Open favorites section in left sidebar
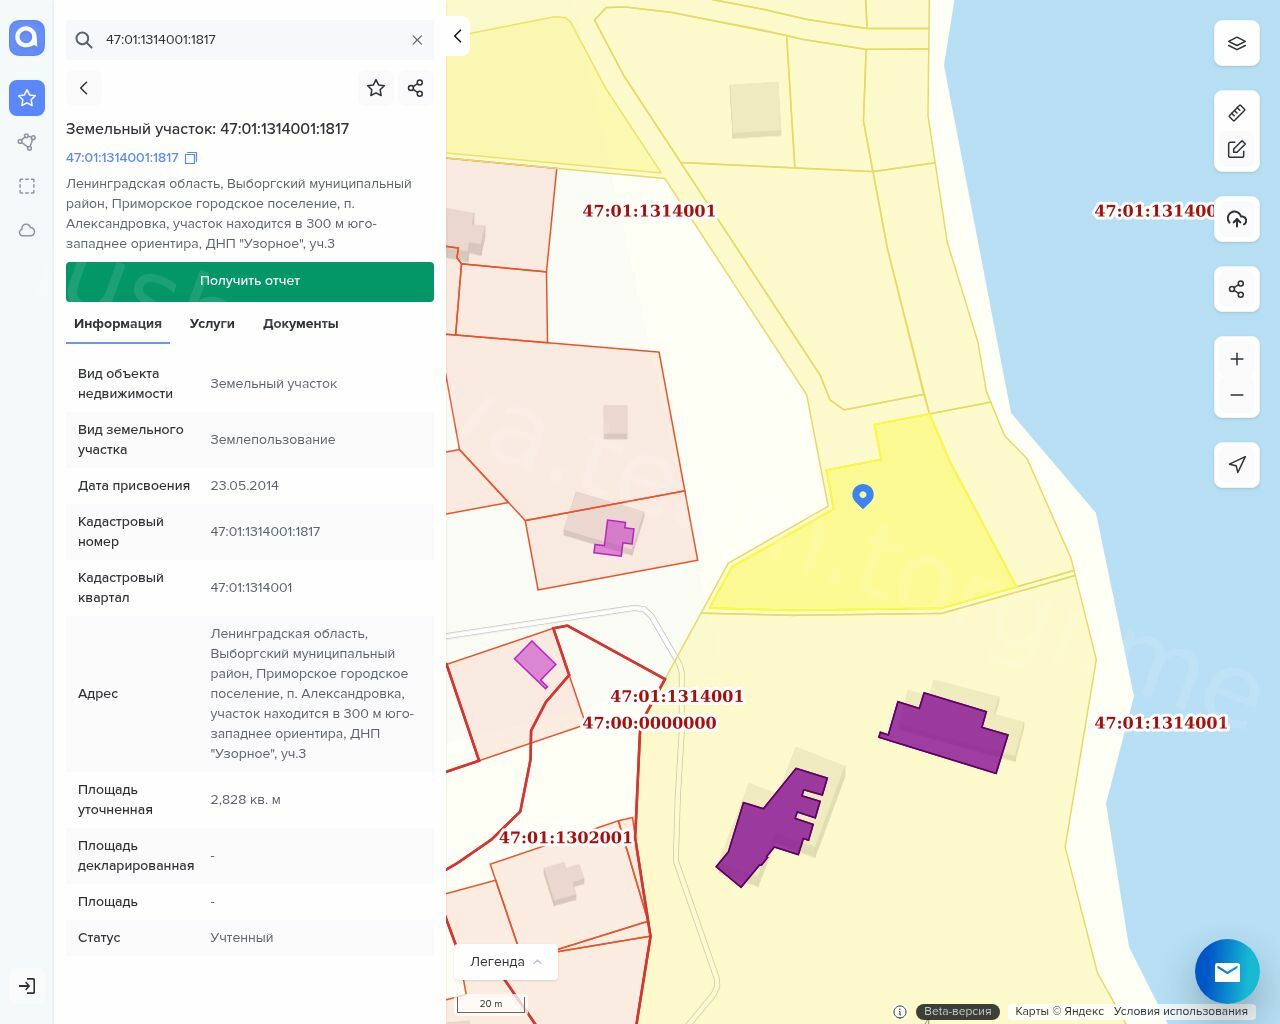1280x1024 pixels. (27, 98)
